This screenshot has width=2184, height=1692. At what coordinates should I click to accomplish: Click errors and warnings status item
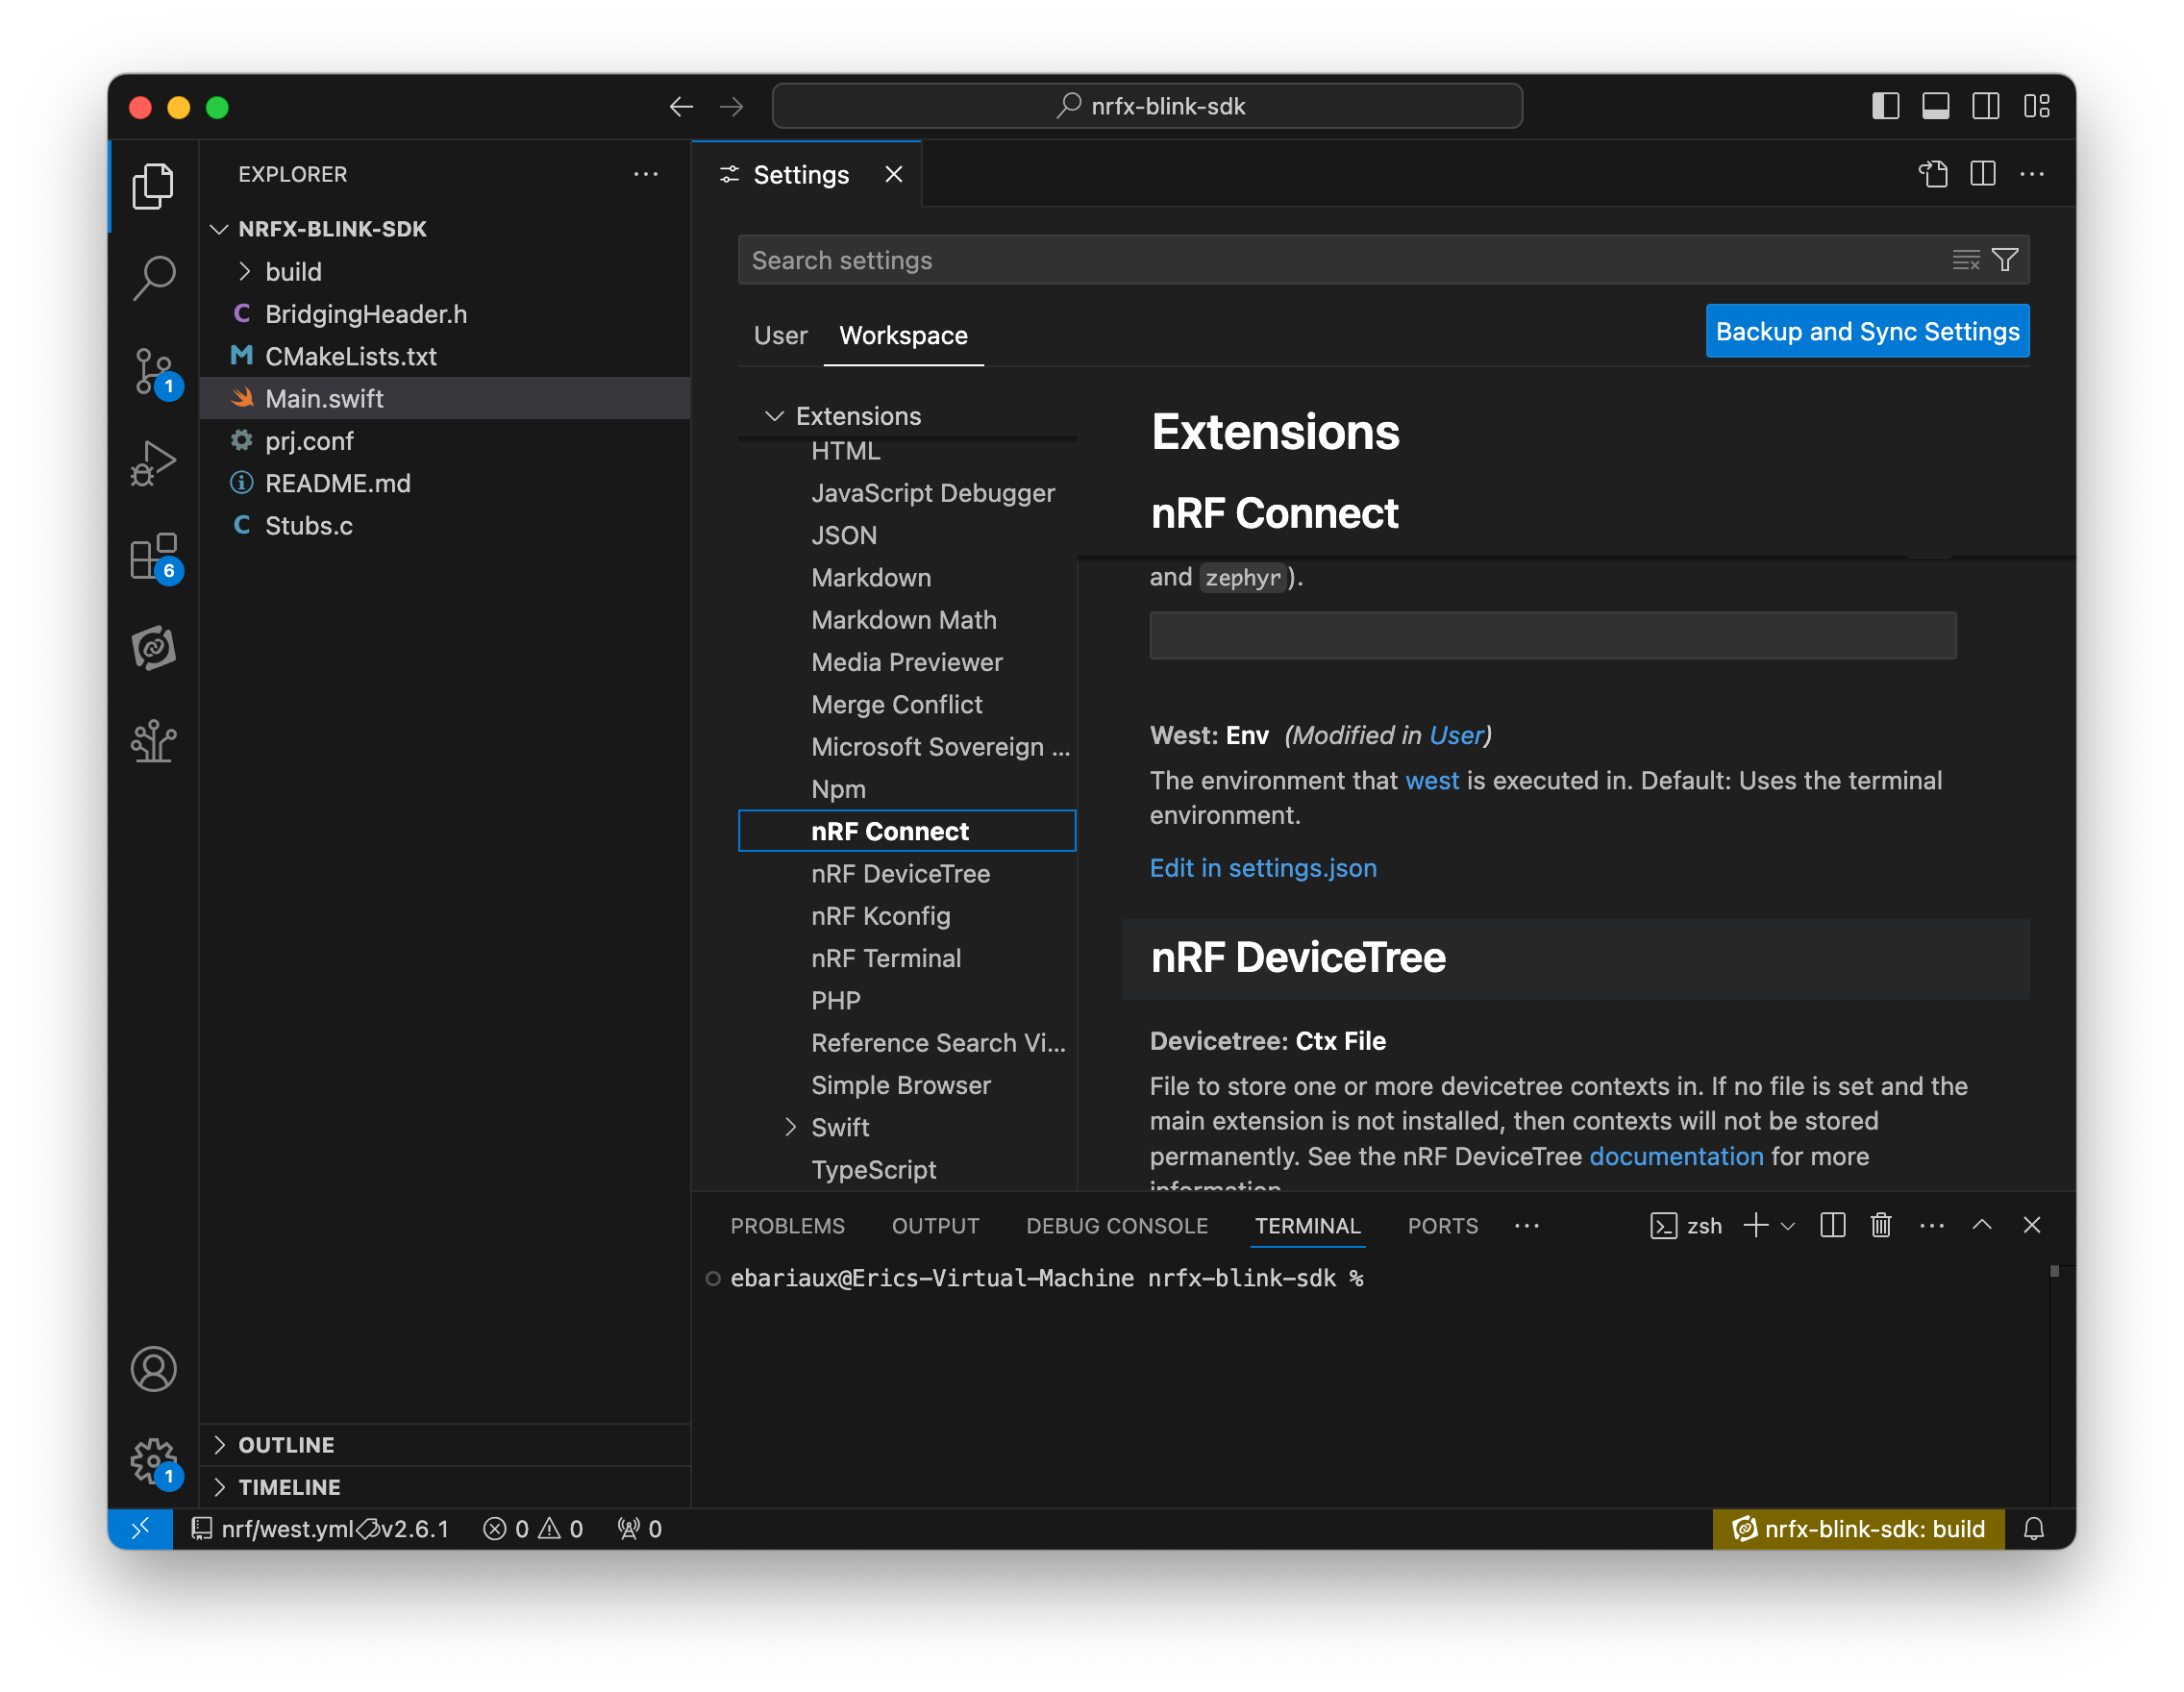[532, 1529]
